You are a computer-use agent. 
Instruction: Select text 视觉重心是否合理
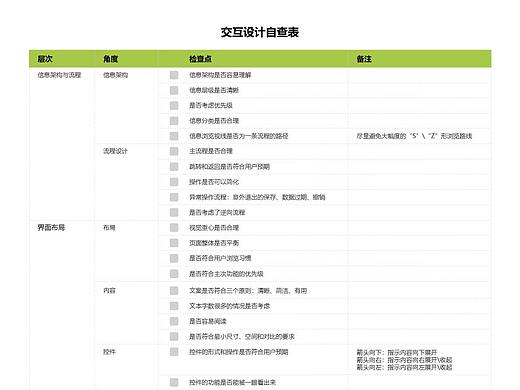[x=214, y=228]
